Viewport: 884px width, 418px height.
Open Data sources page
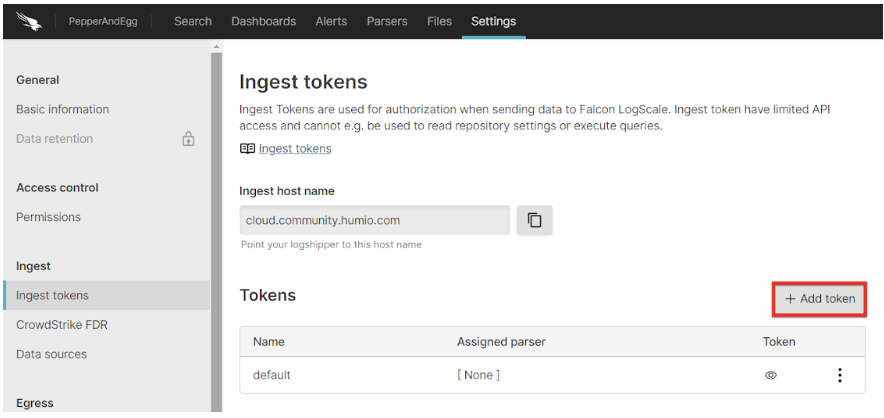tap(51, 354)
